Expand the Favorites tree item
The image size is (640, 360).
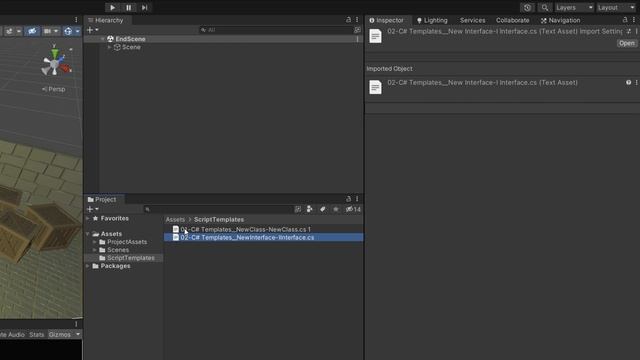88,219
